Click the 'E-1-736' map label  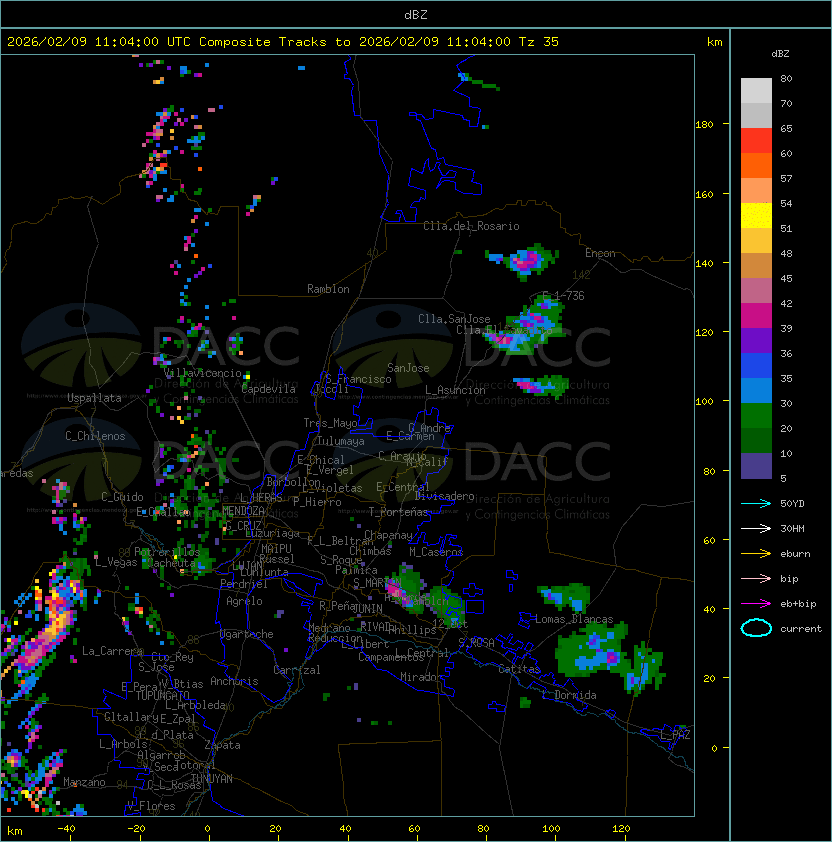click(x=563, y=296)
